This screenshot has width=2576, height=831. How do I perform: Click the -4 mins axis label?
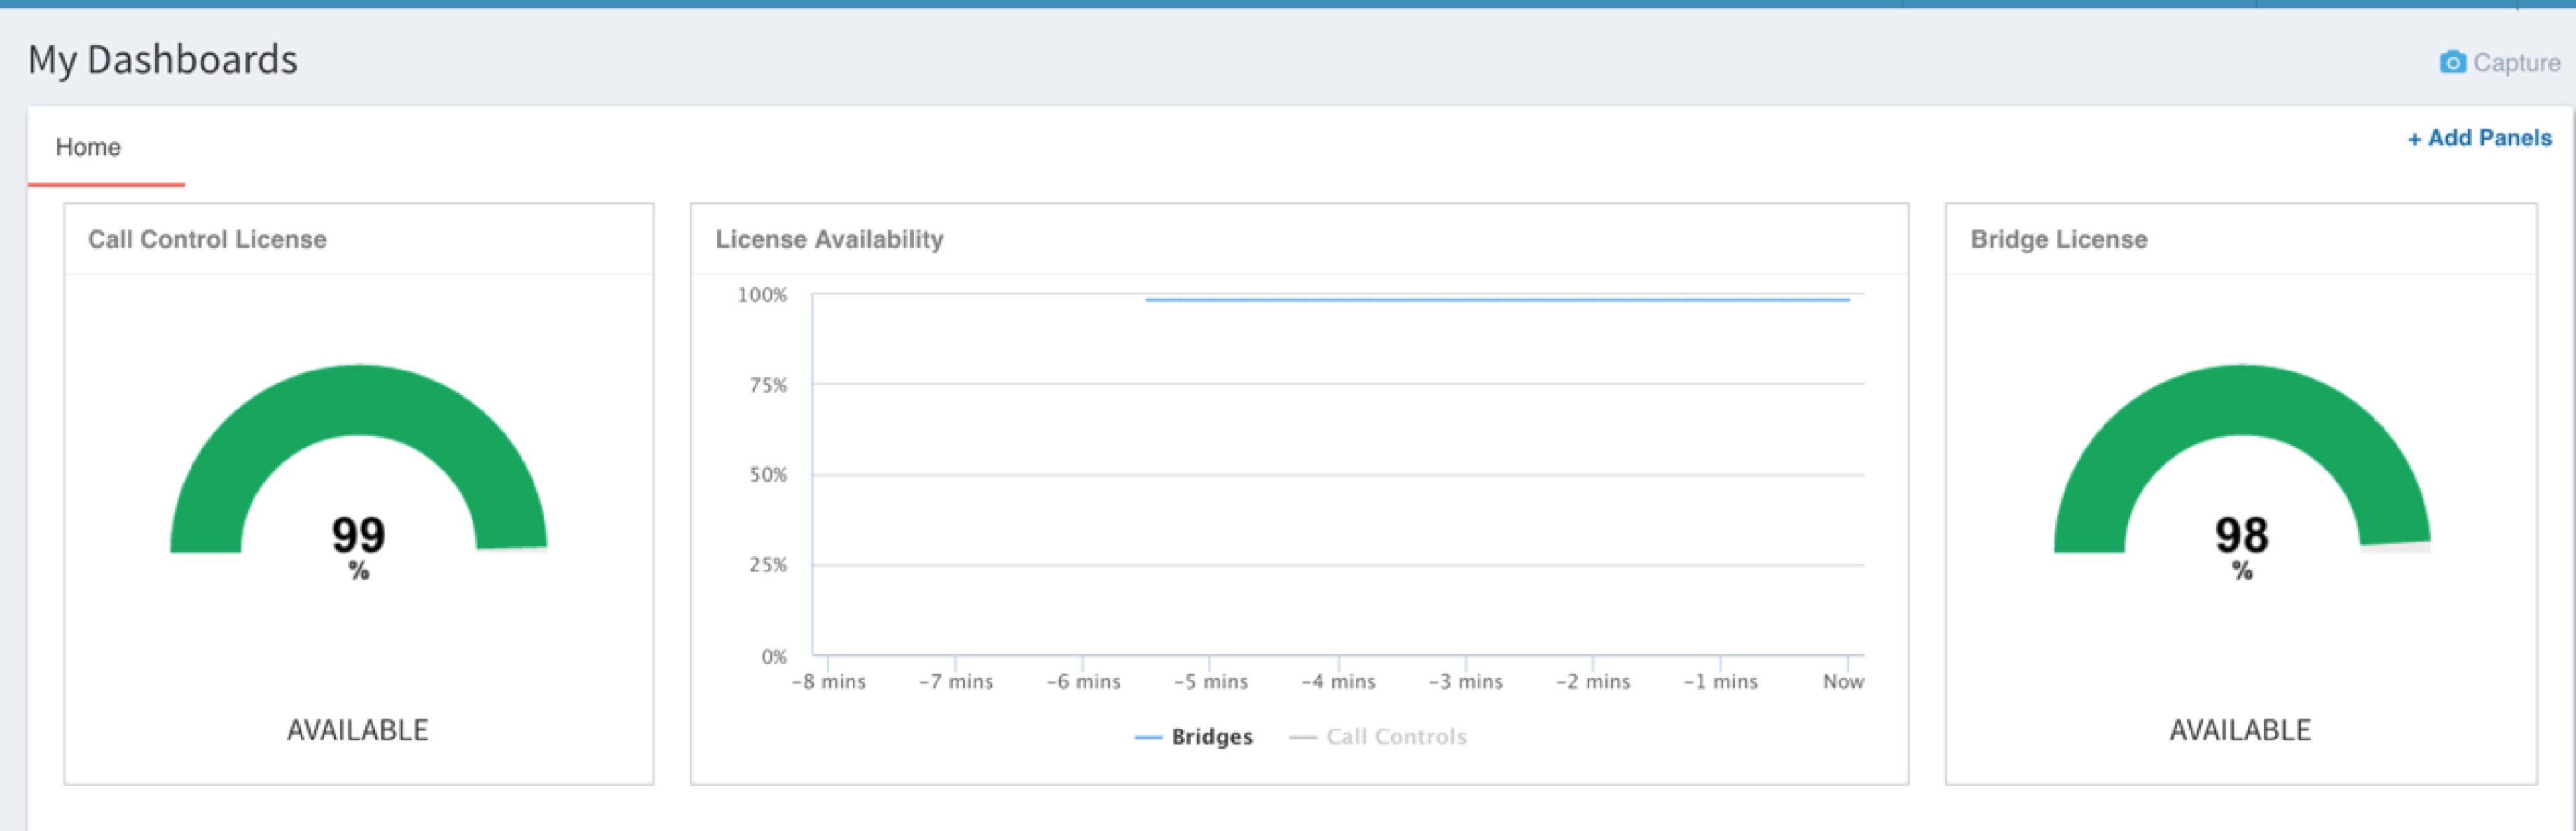coord(1338,681)
